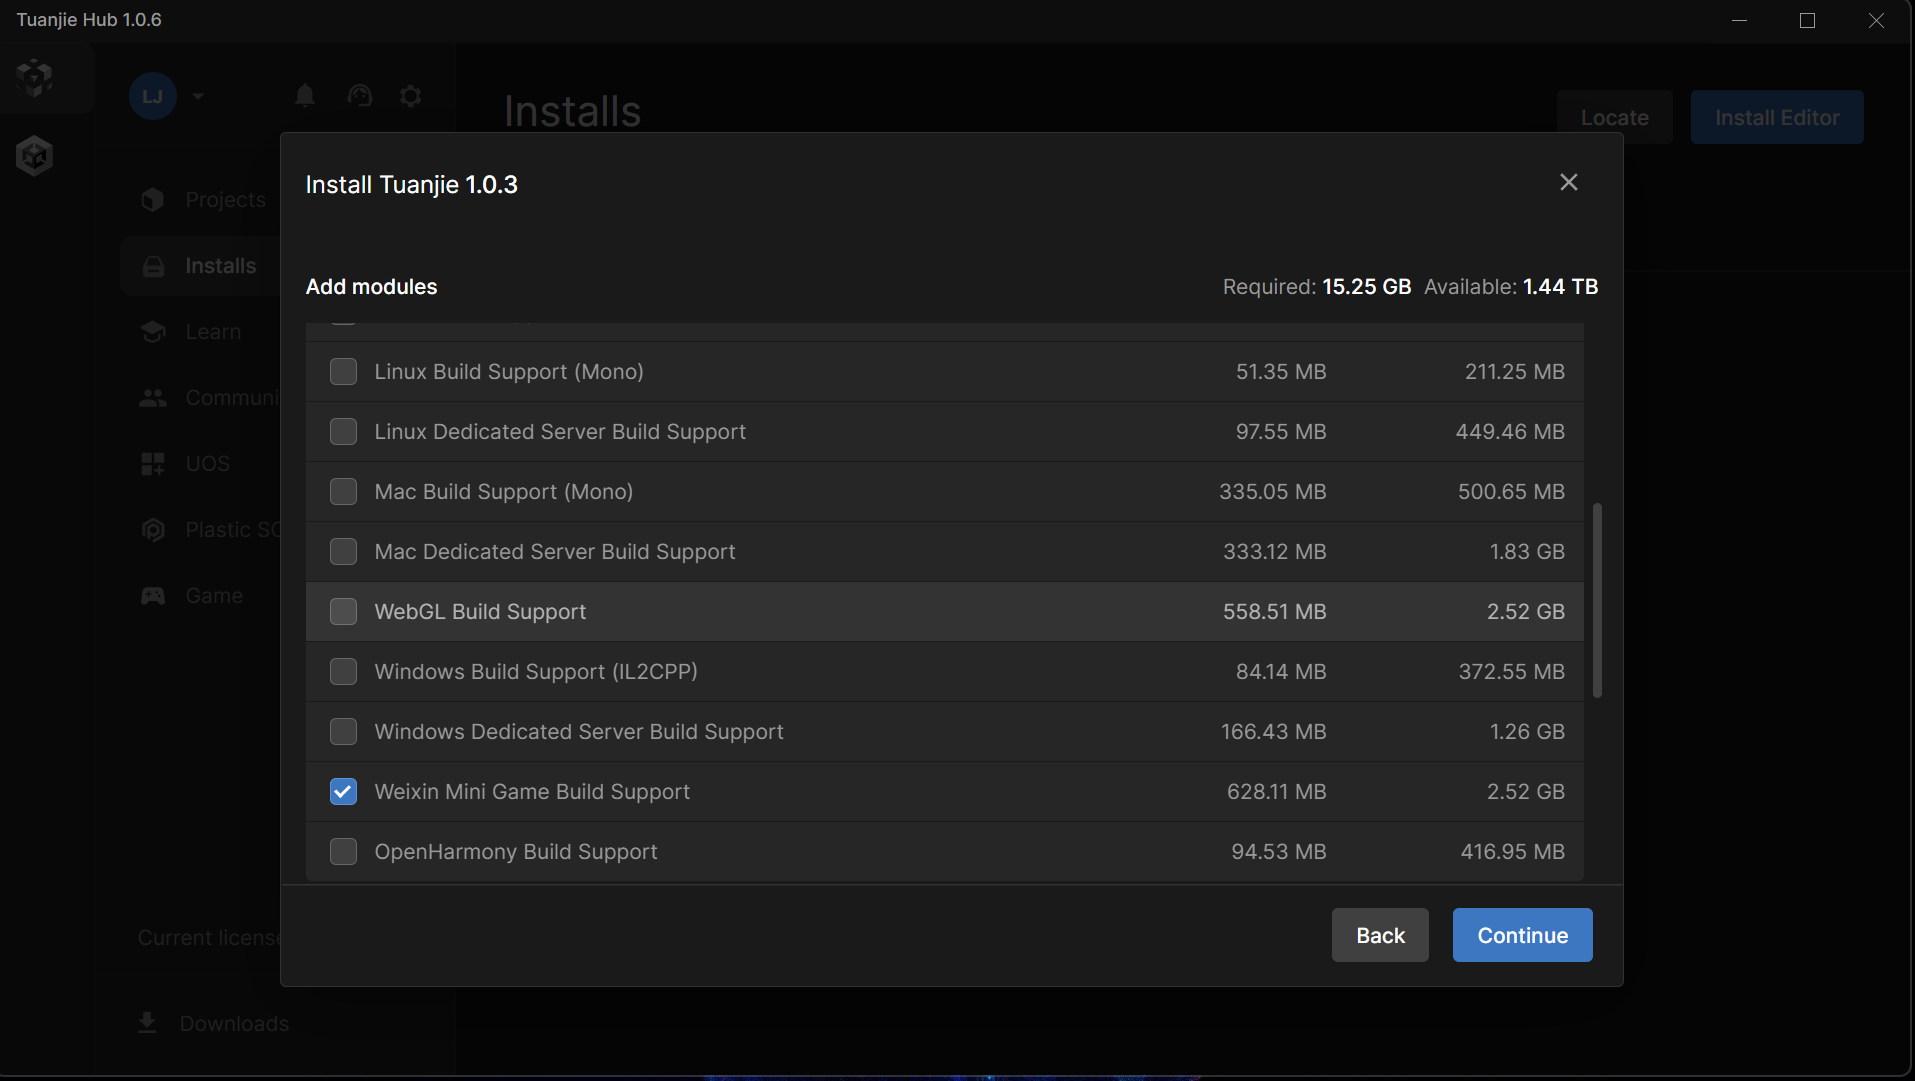Click the 558.51 MB download size
1915x1081 pixels.
pyautogui.click(x=1274, y=612)
